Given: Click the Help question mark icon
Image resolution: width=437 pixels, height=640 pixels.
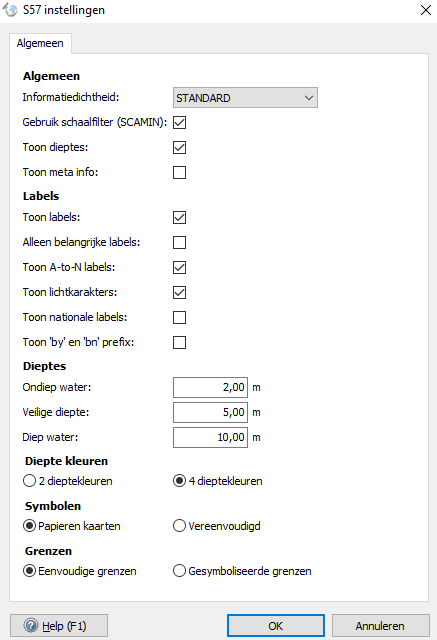Looking at the screenshot, I should point(31,625).
